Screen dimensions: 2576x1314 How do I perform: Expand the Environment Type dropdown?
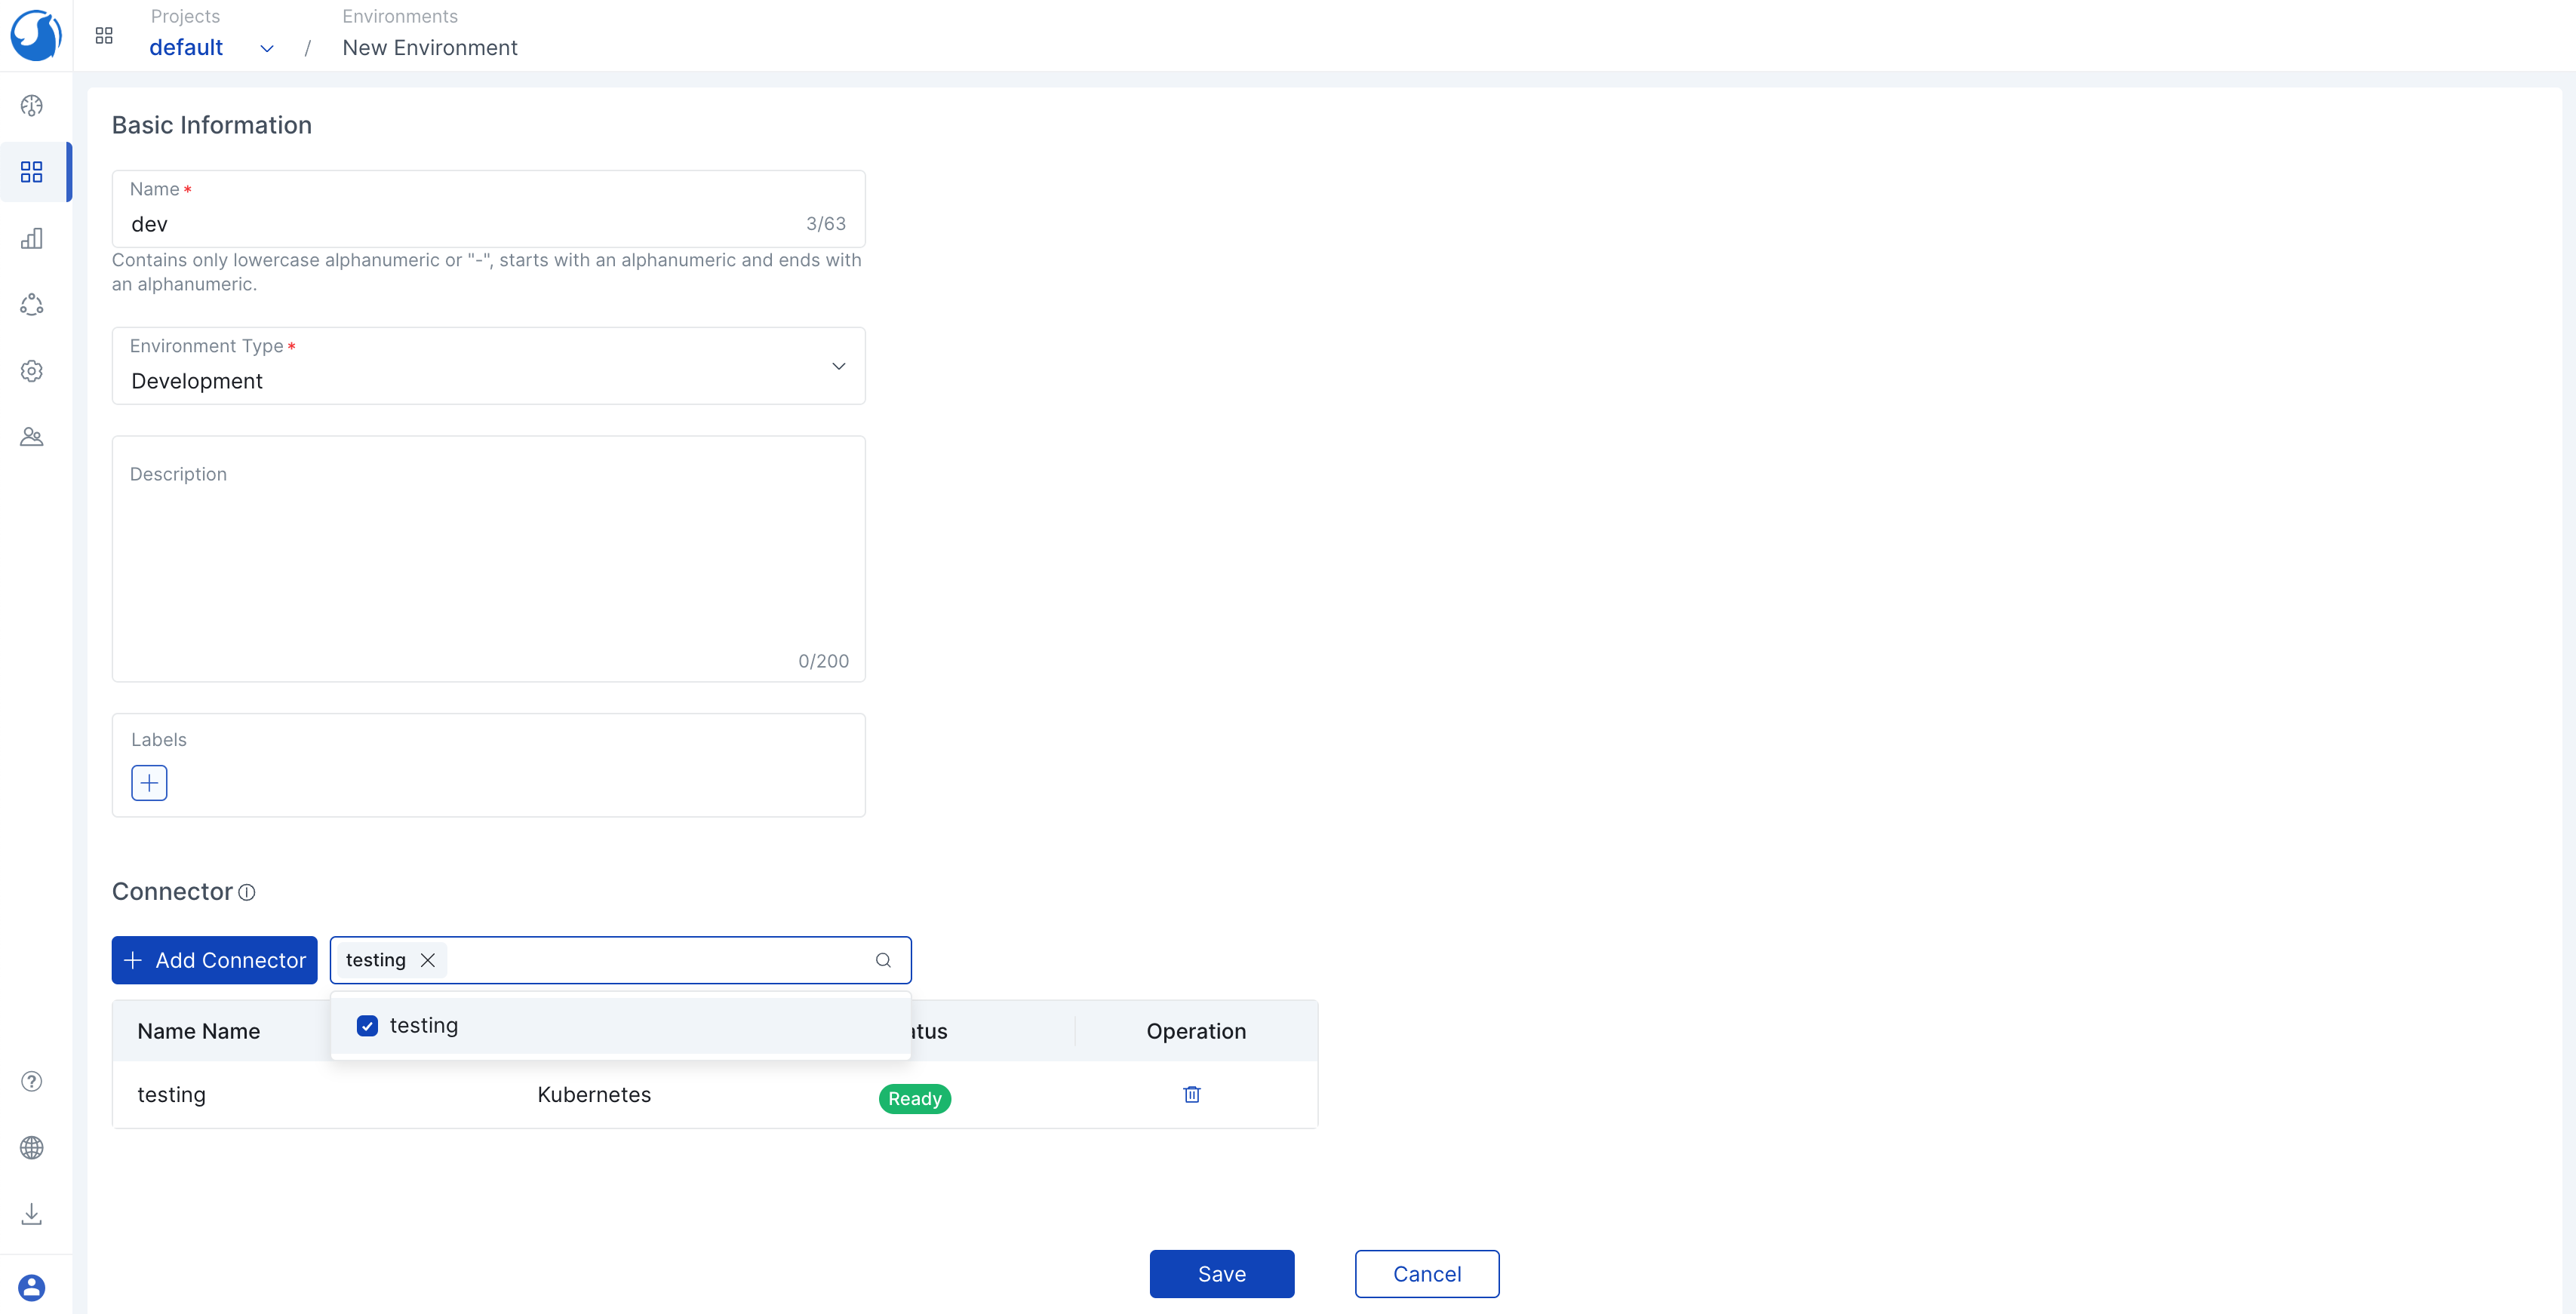pos(838,366)
